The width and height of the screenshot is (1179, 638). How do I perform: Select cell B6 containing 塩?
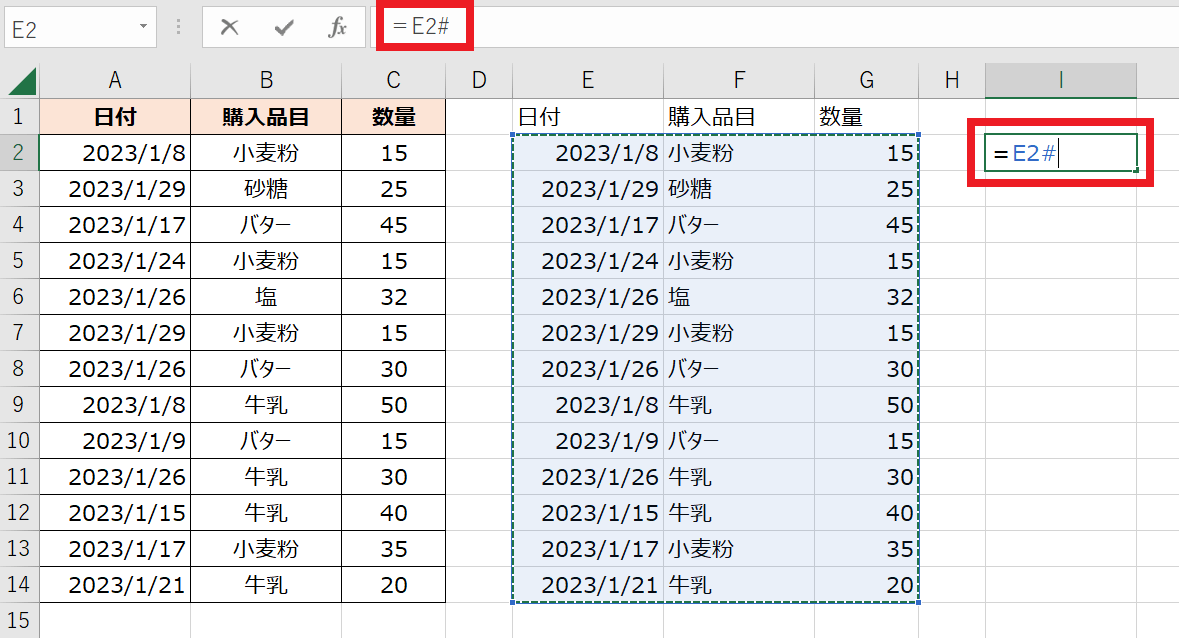click(x=266, y=297)
